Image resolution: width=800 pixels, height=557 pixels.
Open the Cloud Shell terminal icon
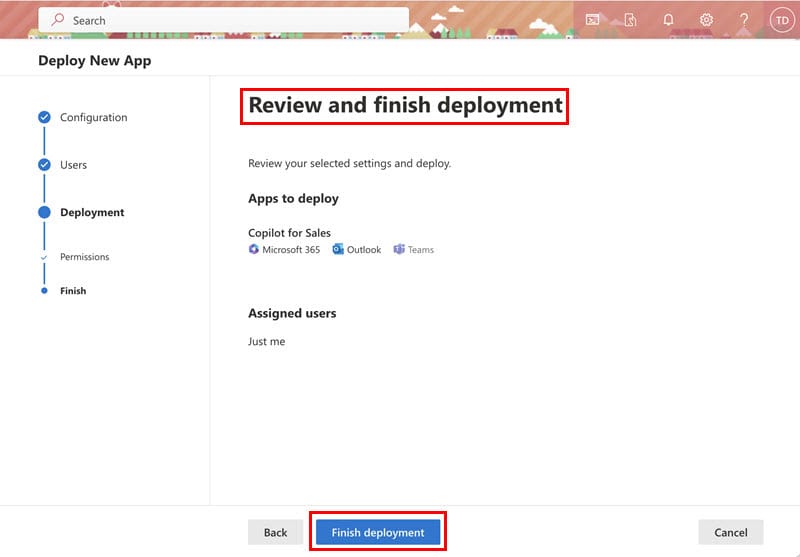[x=592, y=20]
